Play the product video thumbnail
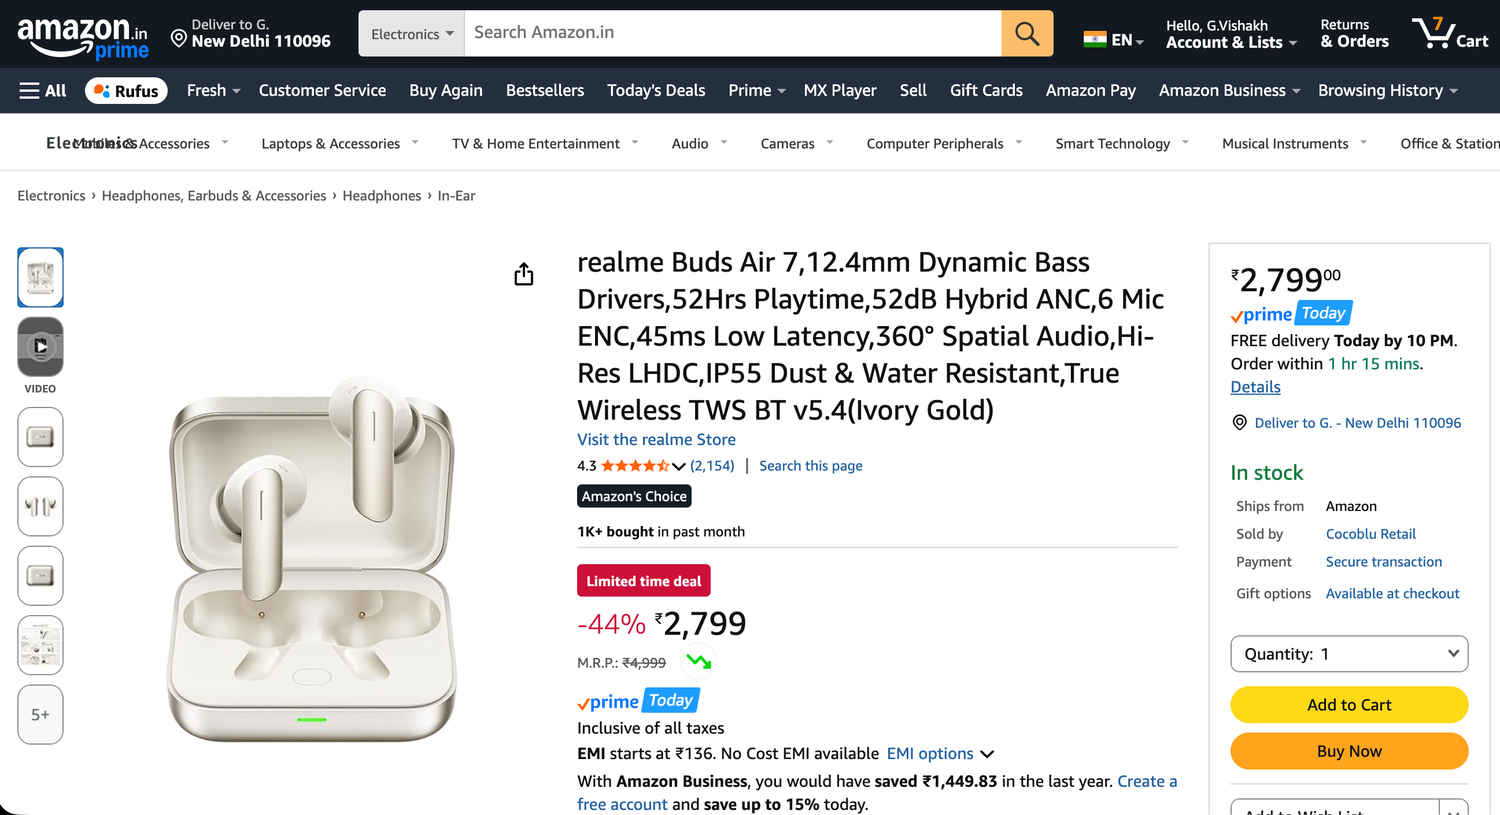1500x815 pixels. [40, 347]
